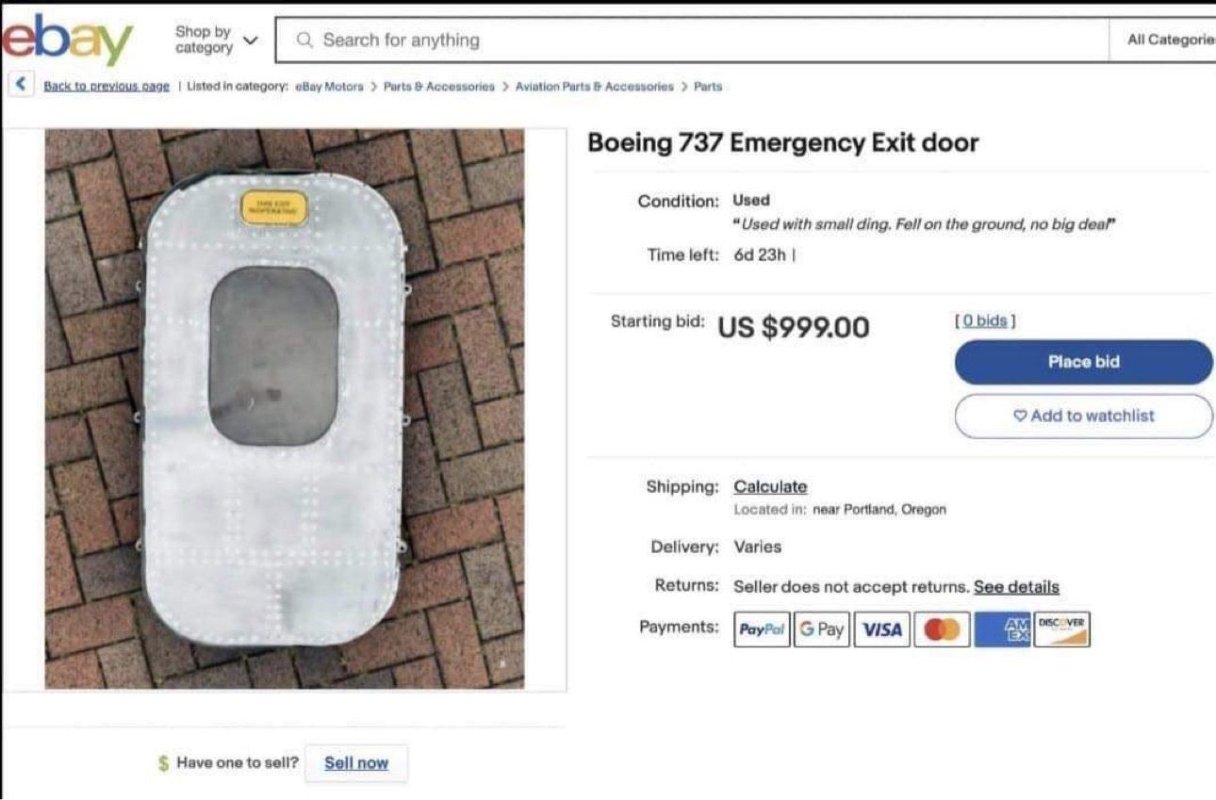
Task: Go to Aviation Parts & Accessories breadcrumb
Action: tap(594, 86)
